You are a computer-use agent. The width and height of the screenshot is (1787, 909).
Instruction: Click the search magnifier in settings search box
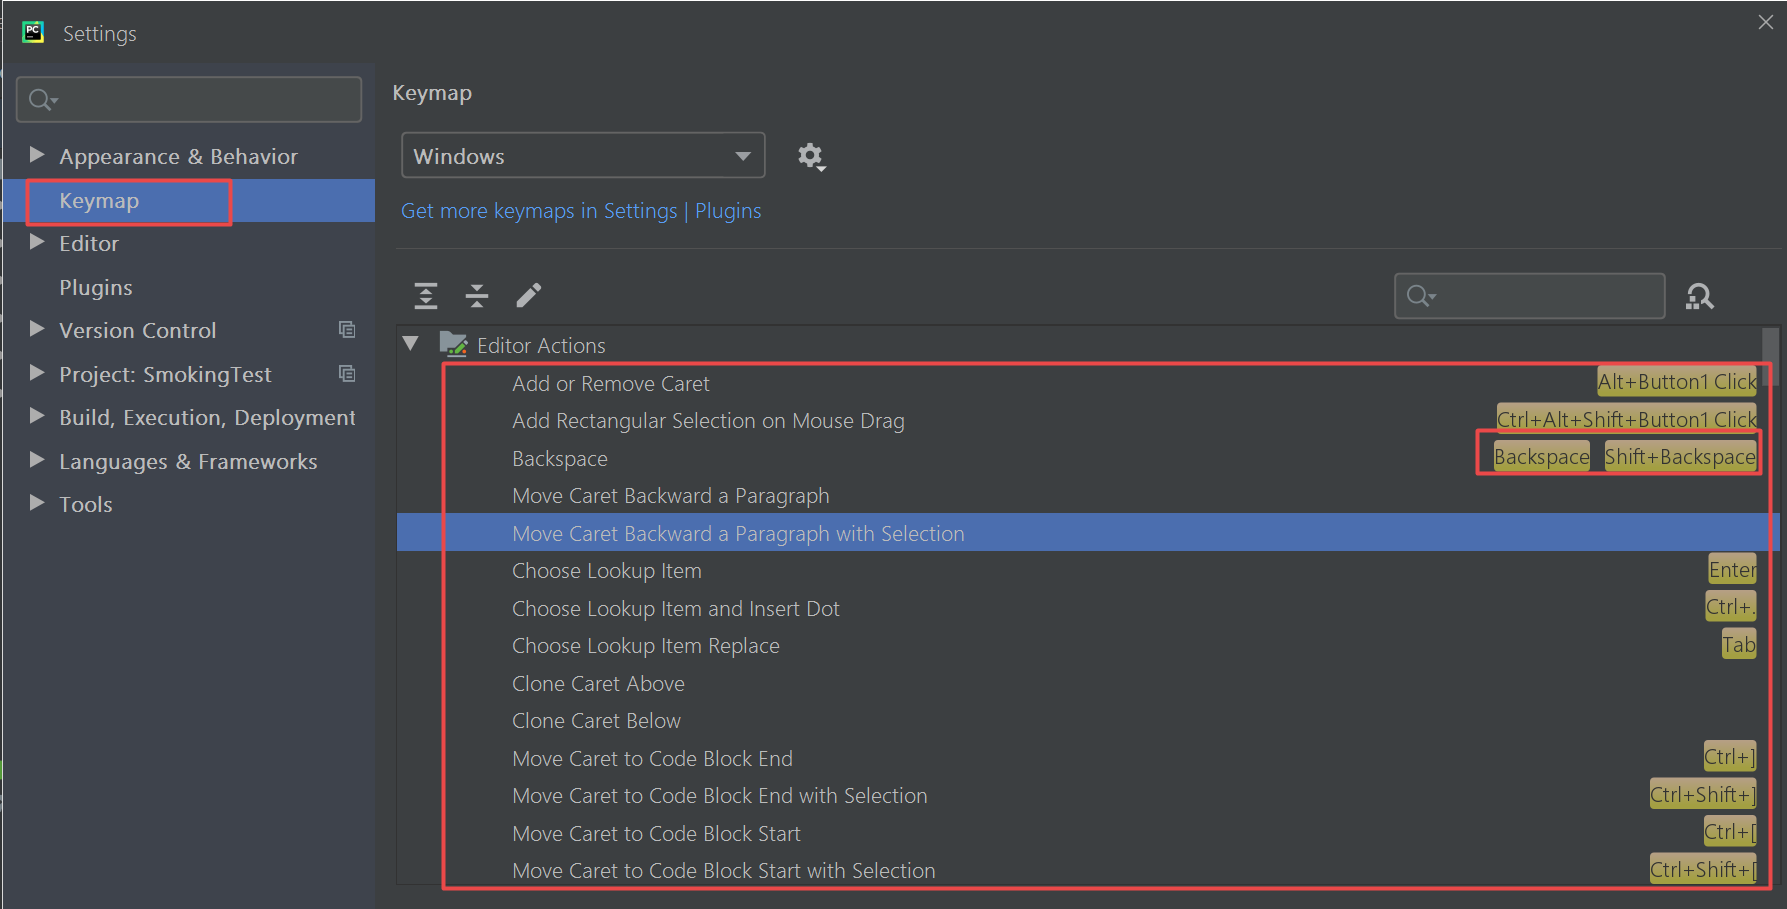(x=43, y=100)
